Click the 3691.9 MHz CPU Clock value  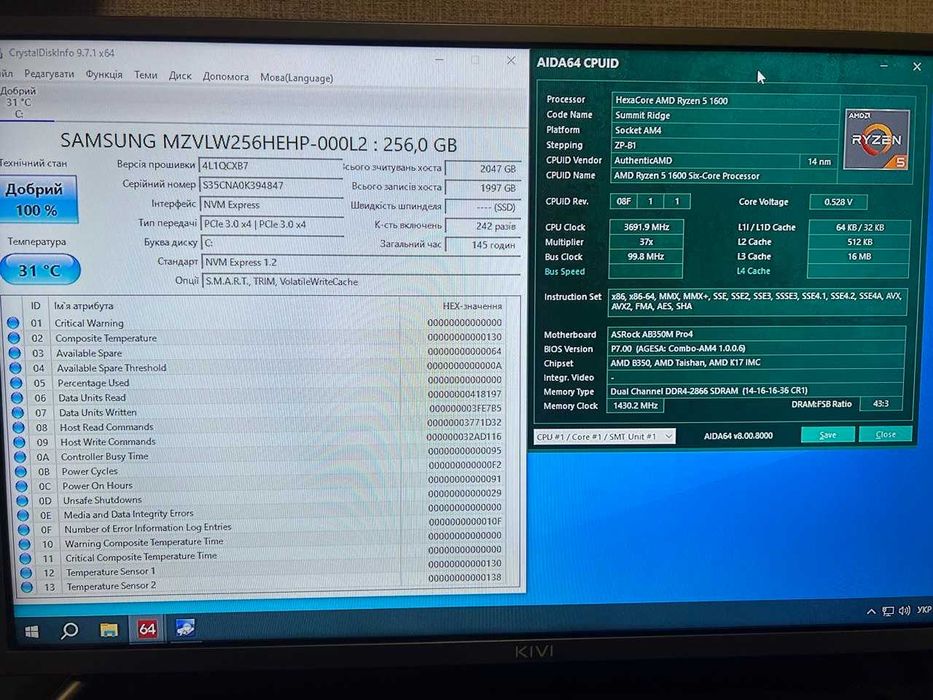pyautogui.click(x=646, y=227)
